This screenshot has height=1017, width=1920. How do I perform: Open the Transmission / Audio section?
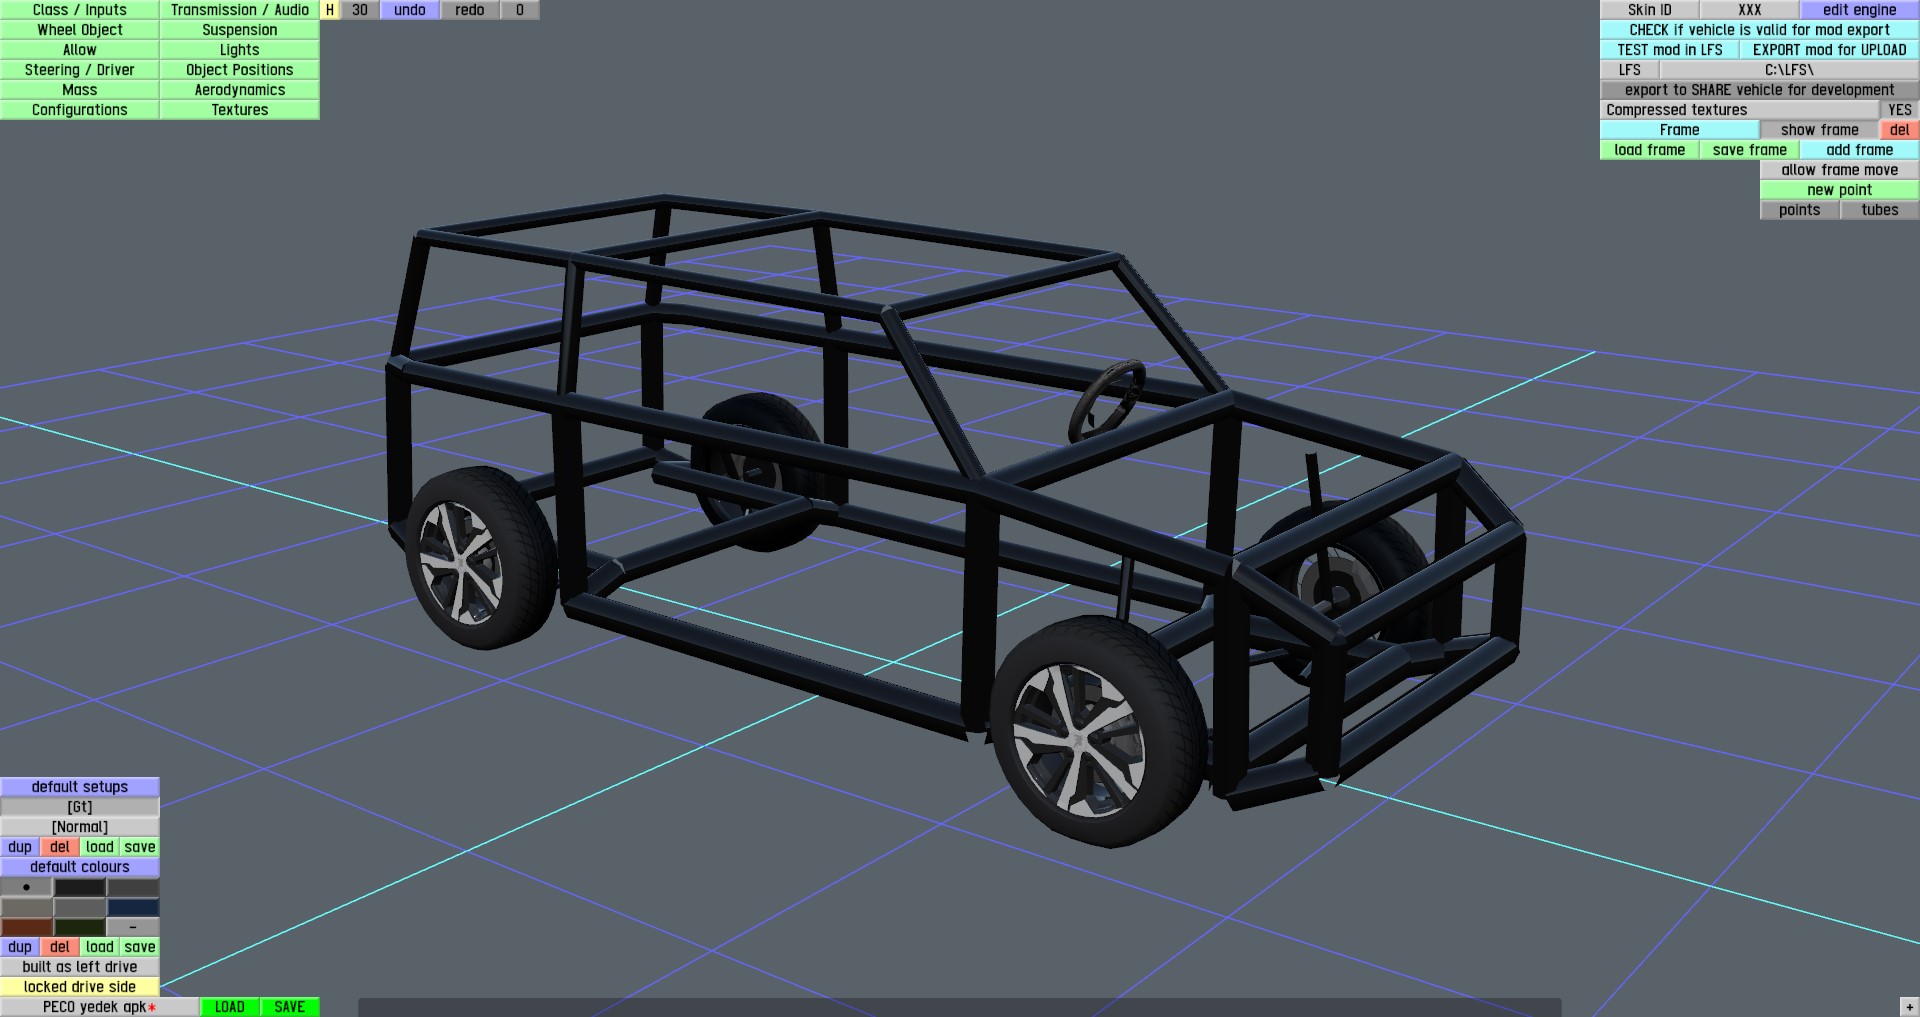pos(240,10)
